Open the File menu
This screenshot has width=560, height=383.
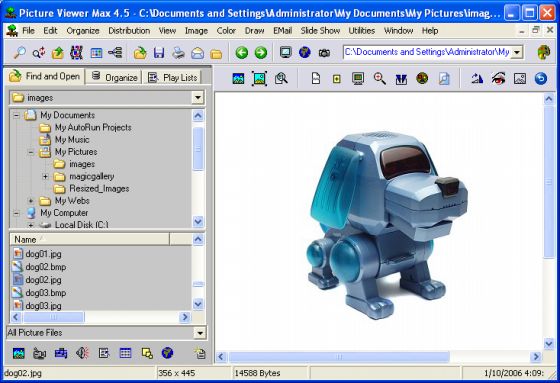pyautogui.click(x=28, y=31)
